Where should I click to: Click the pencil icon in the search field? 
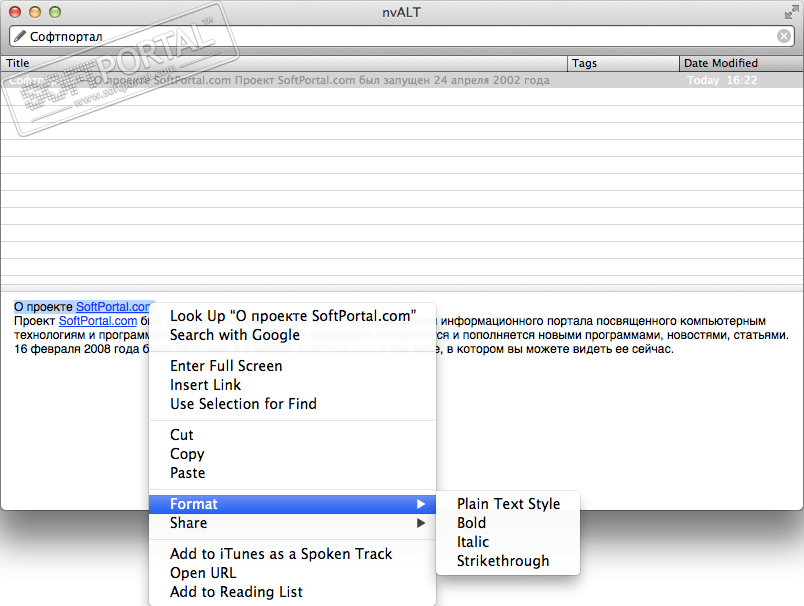19,36
